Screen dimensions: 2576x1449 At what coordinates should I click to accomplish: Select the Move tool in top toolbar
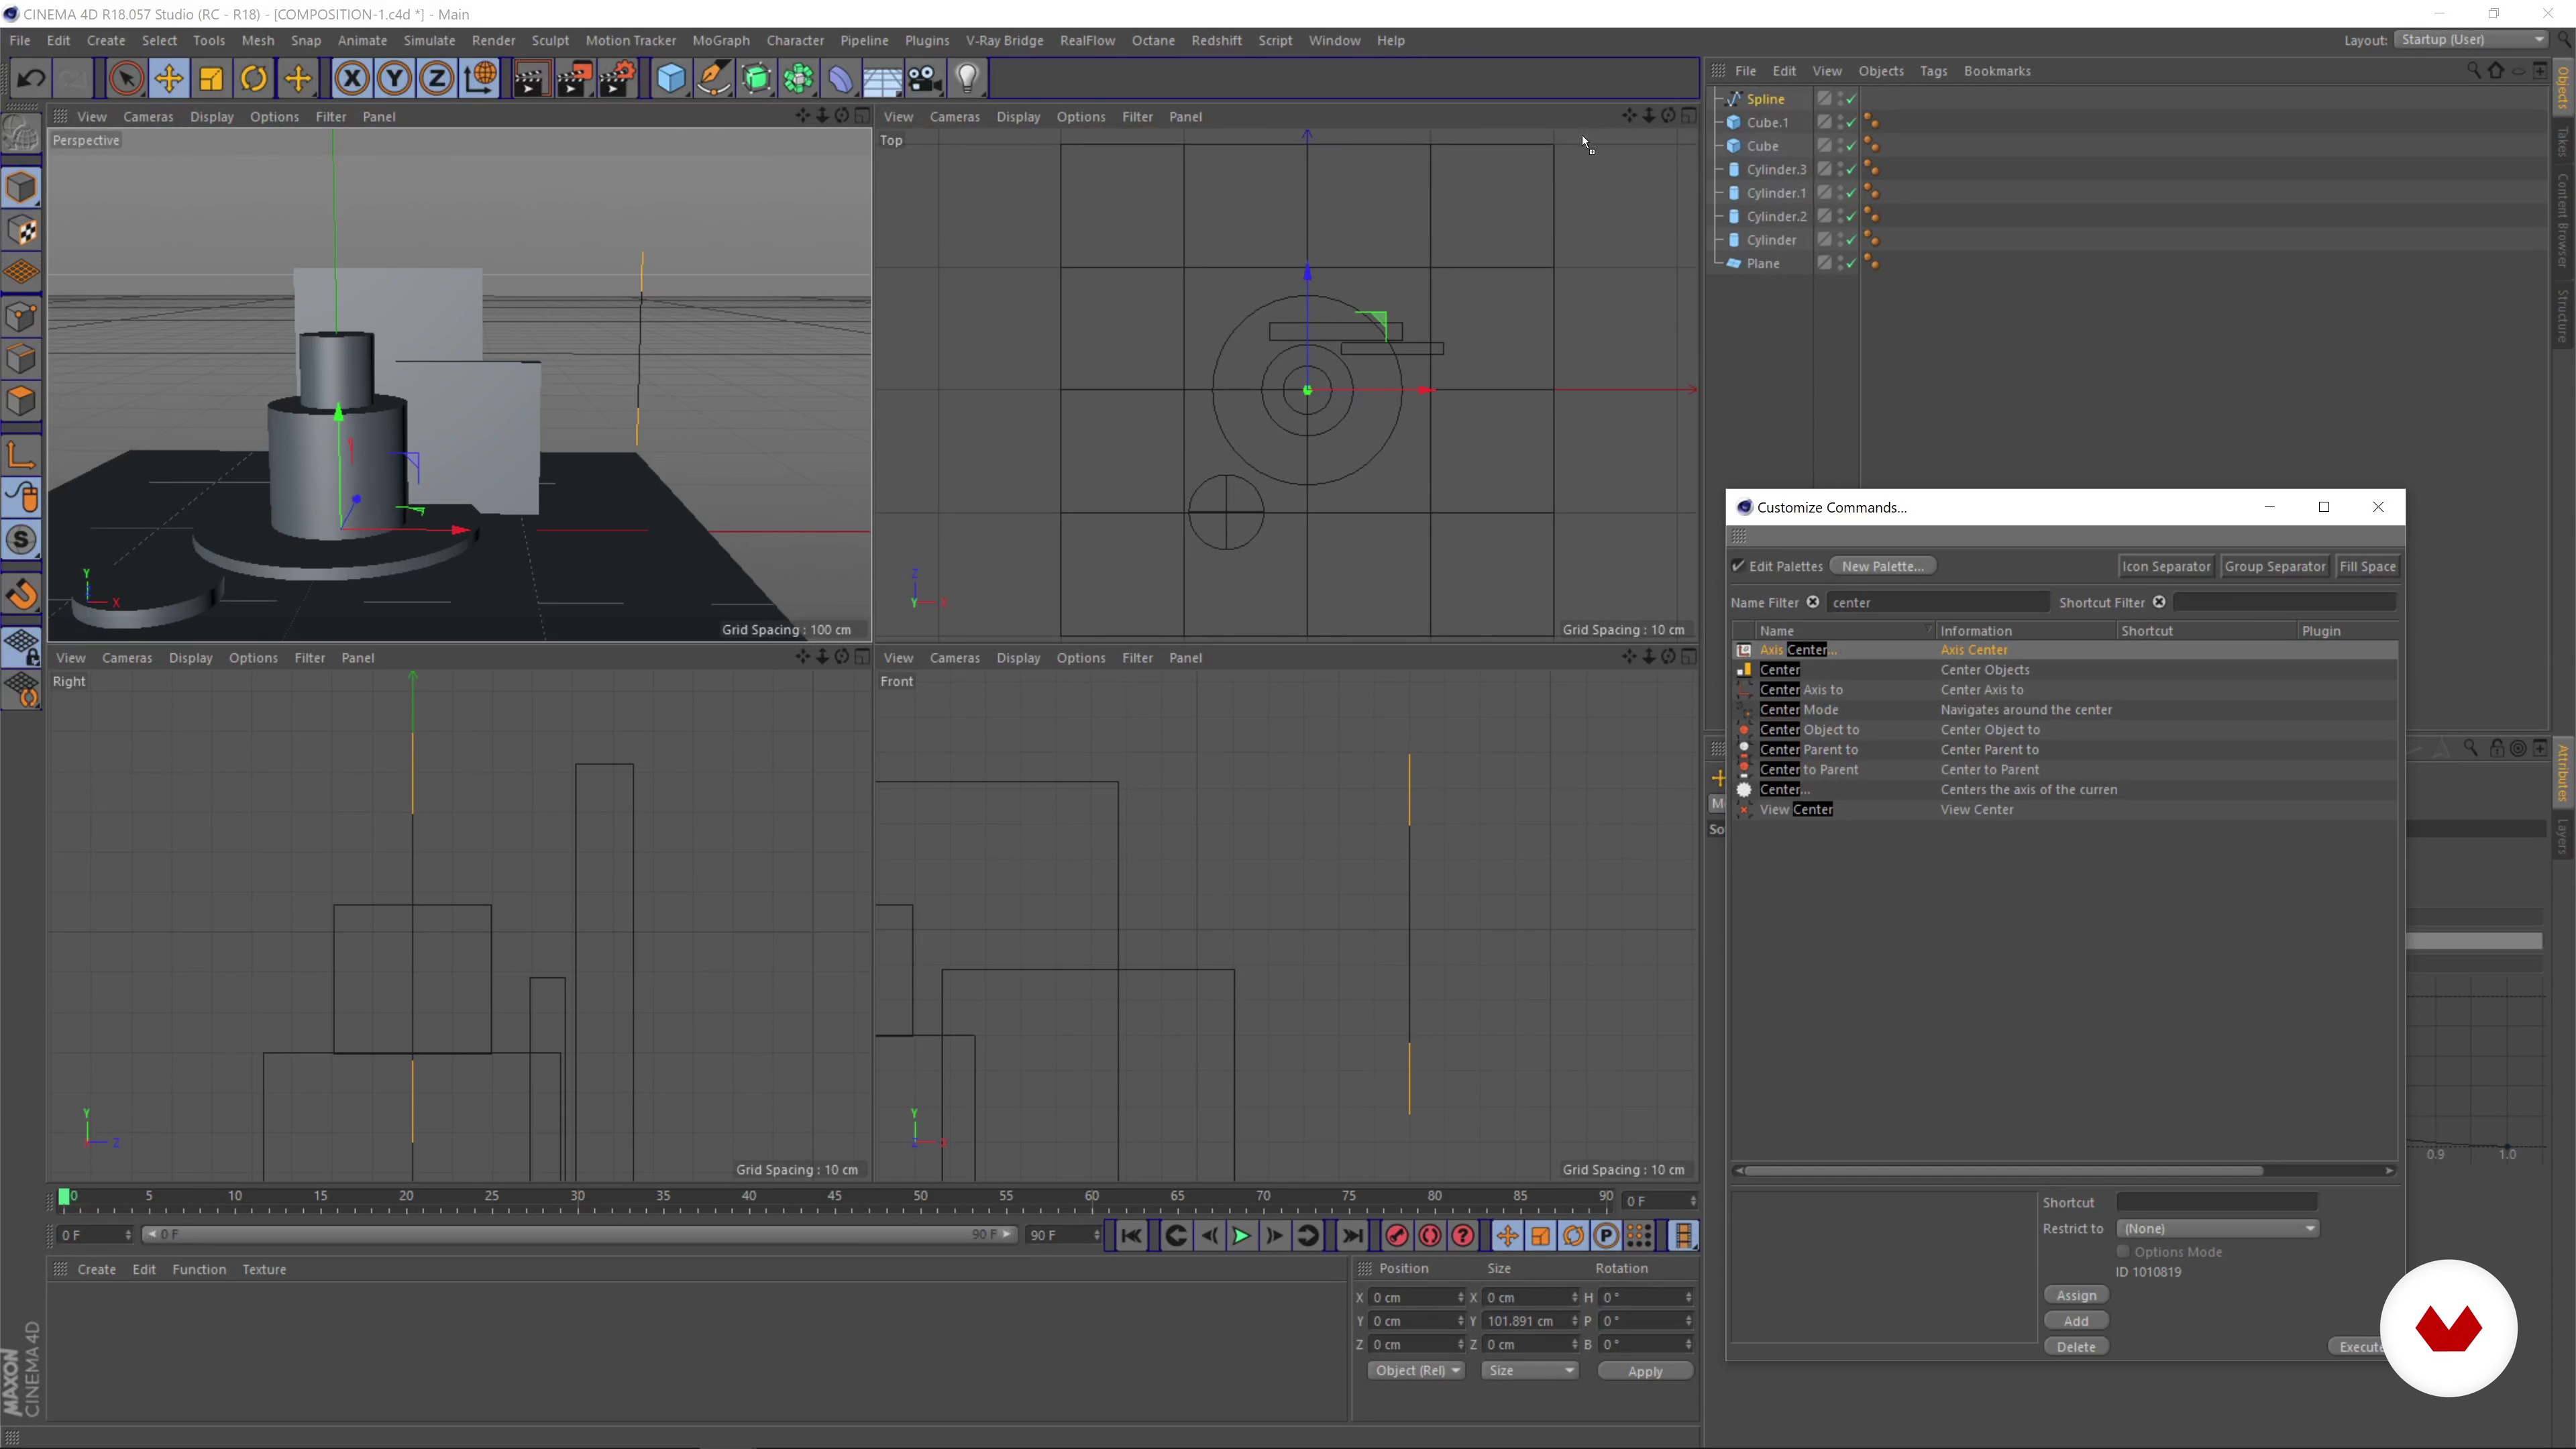point(169,78)
